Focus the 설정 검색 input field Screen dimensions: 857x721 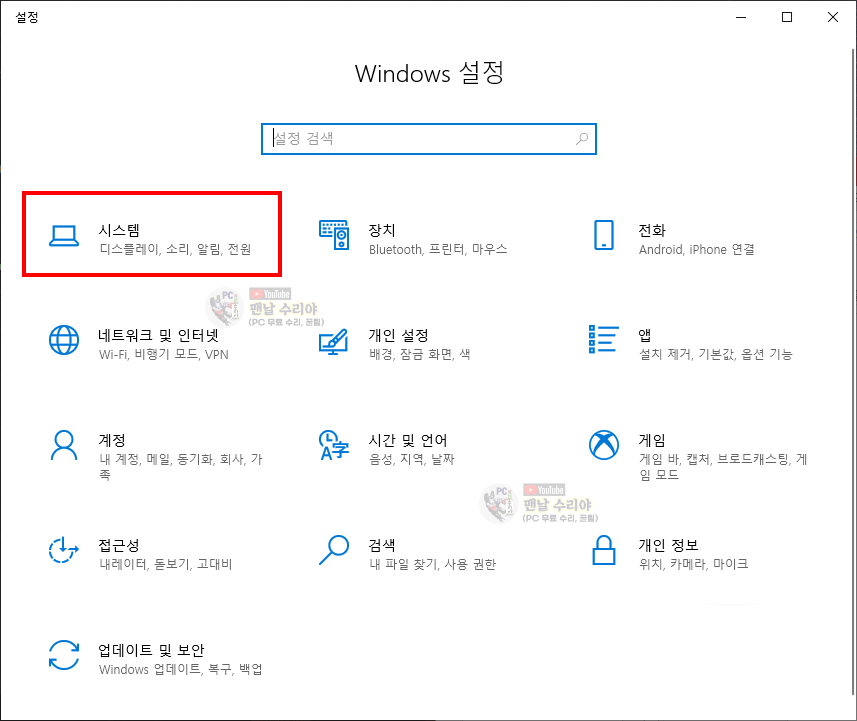click(429, 139)
